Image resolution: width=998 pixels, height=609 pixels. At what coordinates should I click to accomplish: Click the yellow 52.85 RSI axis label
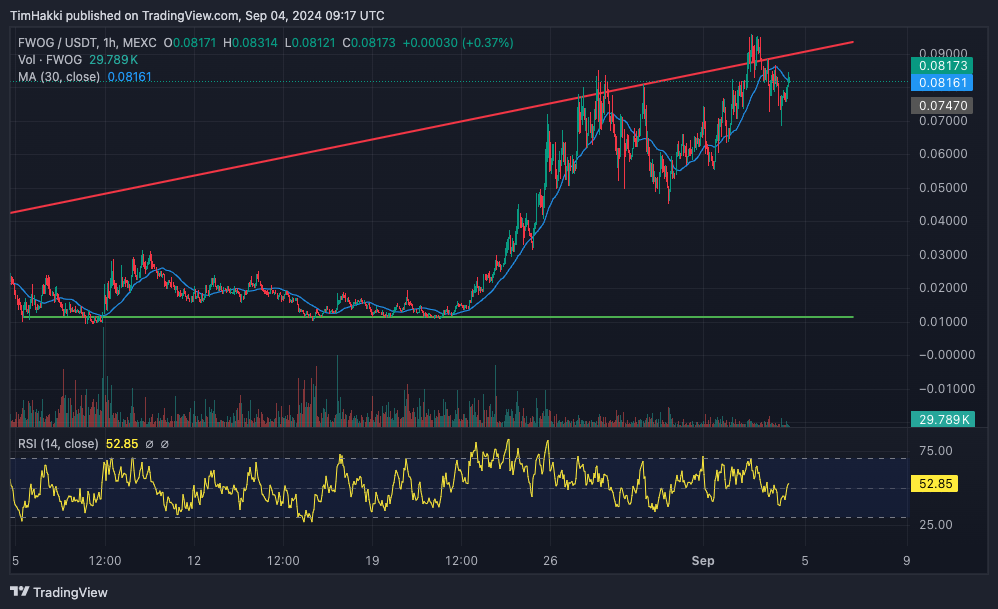[x=938, y=484]
